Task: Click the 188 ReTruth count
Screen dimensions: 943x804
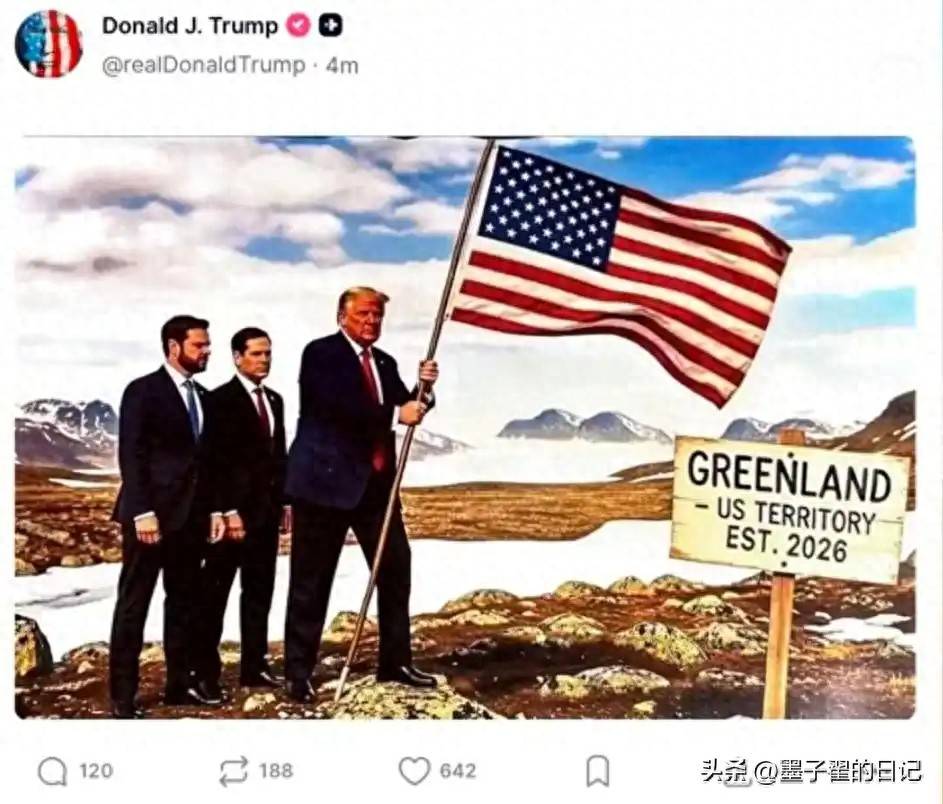Action: pyautogui.click(x=276, y=771)
